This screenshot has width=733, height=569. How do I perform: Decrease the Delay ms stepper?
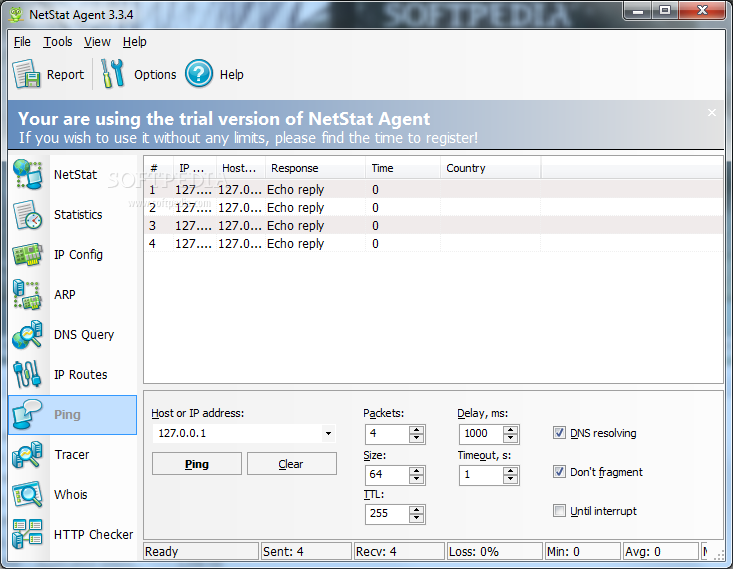[x=510, y=439]
